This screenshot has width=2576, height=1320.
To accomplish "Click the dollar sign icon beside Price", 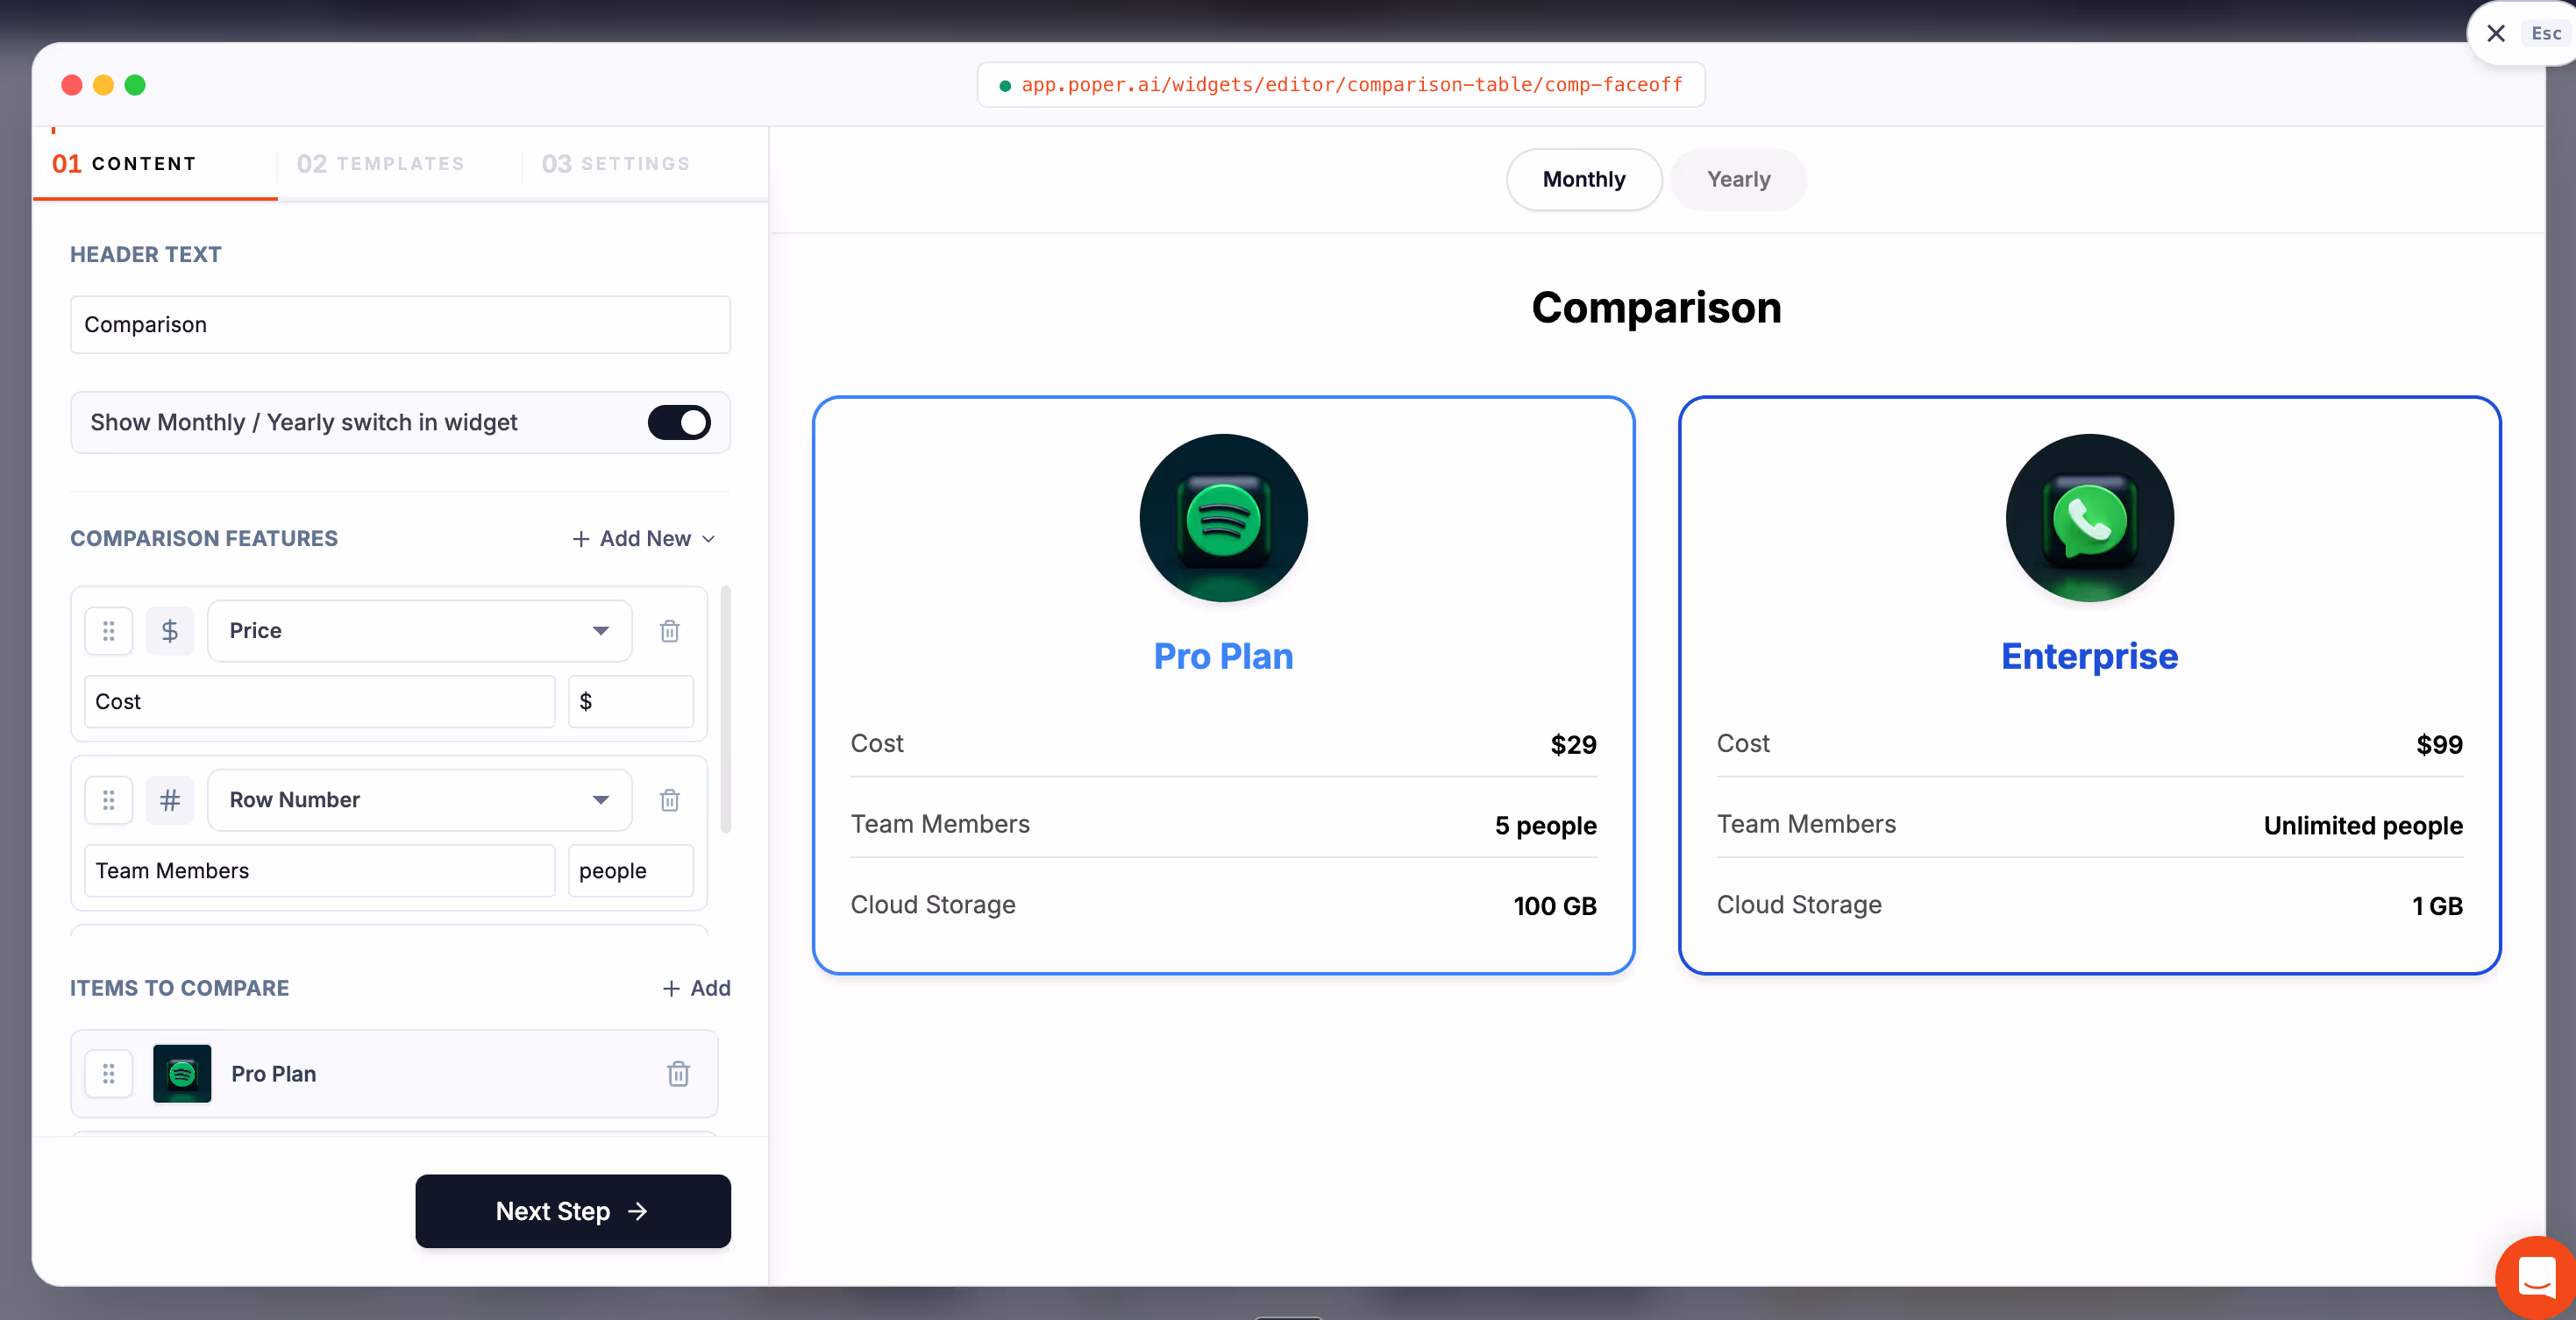I will click(170, 631).
